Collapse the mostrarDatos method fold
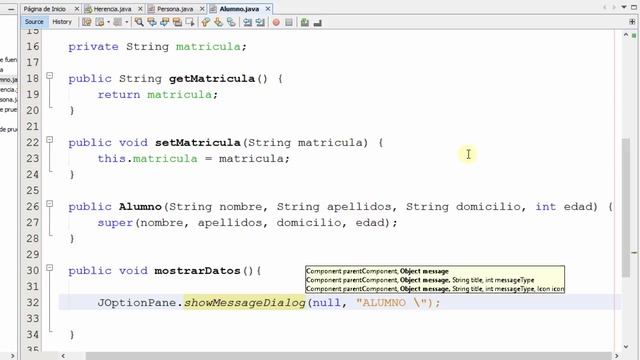 pos(49,268)
